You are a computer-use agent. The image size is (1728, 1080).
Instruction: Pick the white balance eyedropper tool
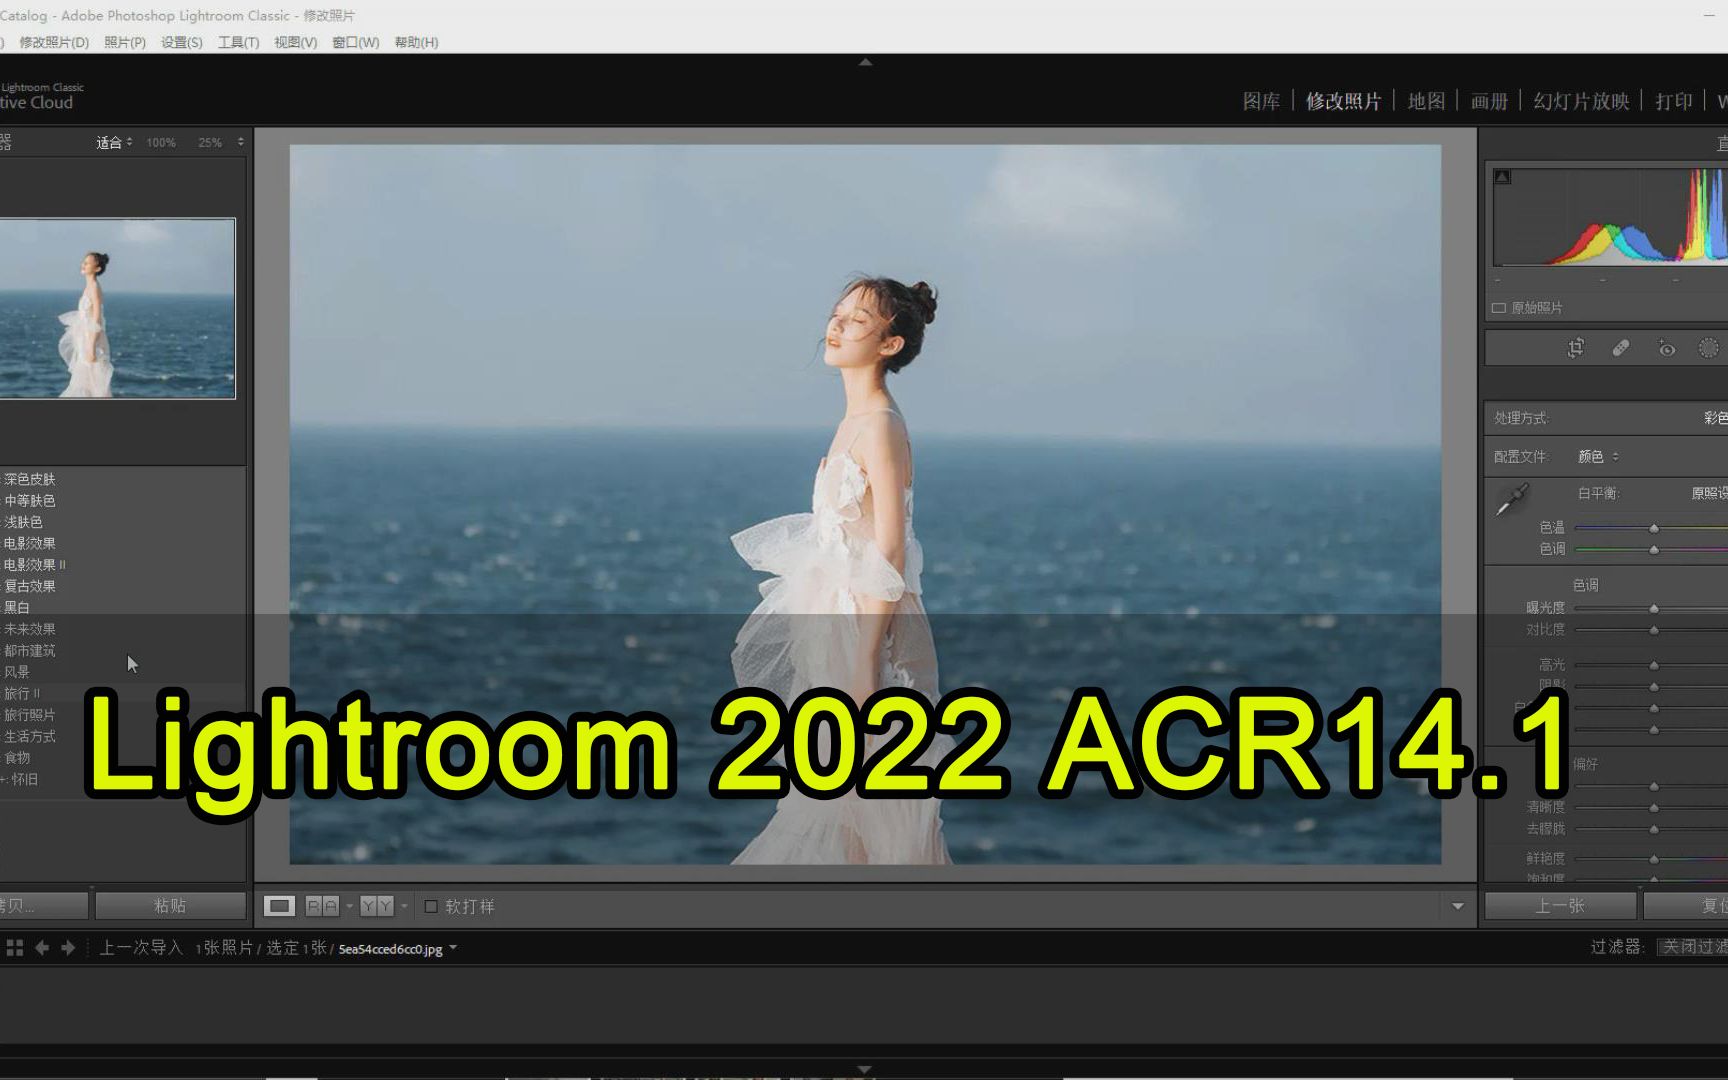tap(1512, 499)
